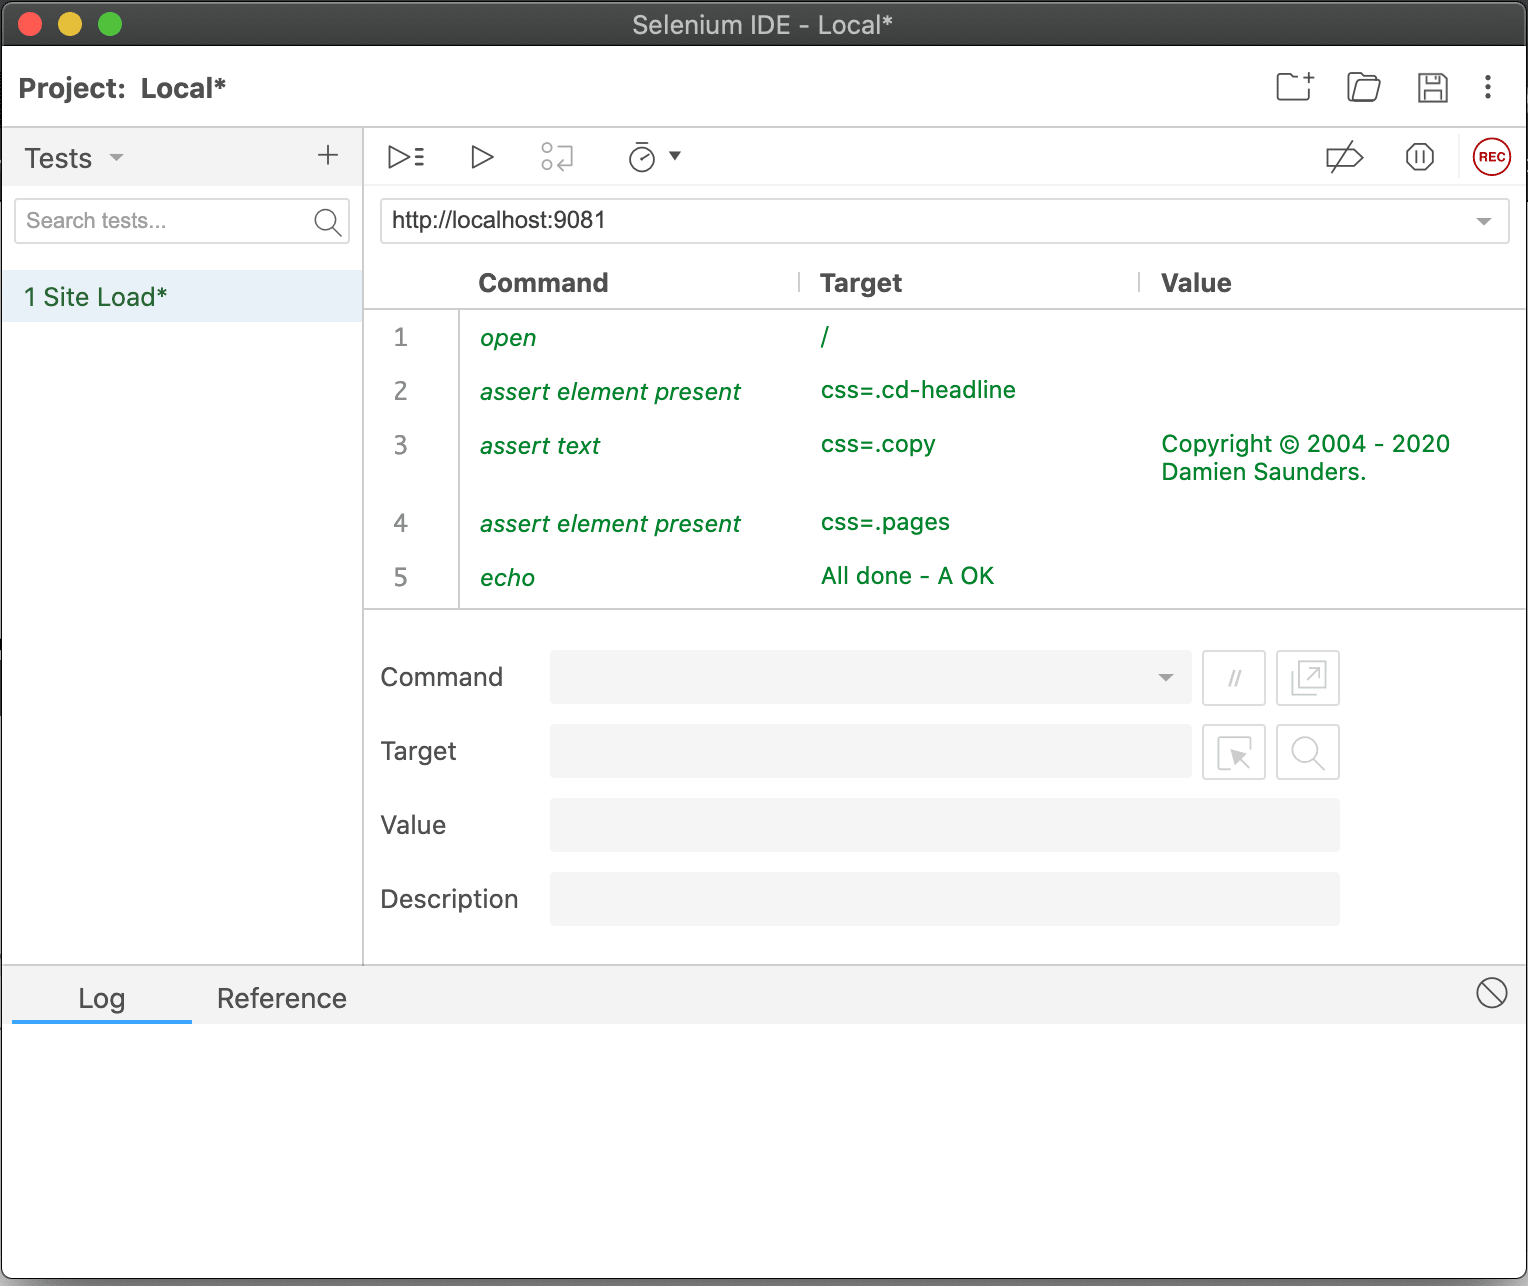Select row number 4 in the command table
Image resolution: width=1528 pixels, height=1286 pixels.
point(400,523)
